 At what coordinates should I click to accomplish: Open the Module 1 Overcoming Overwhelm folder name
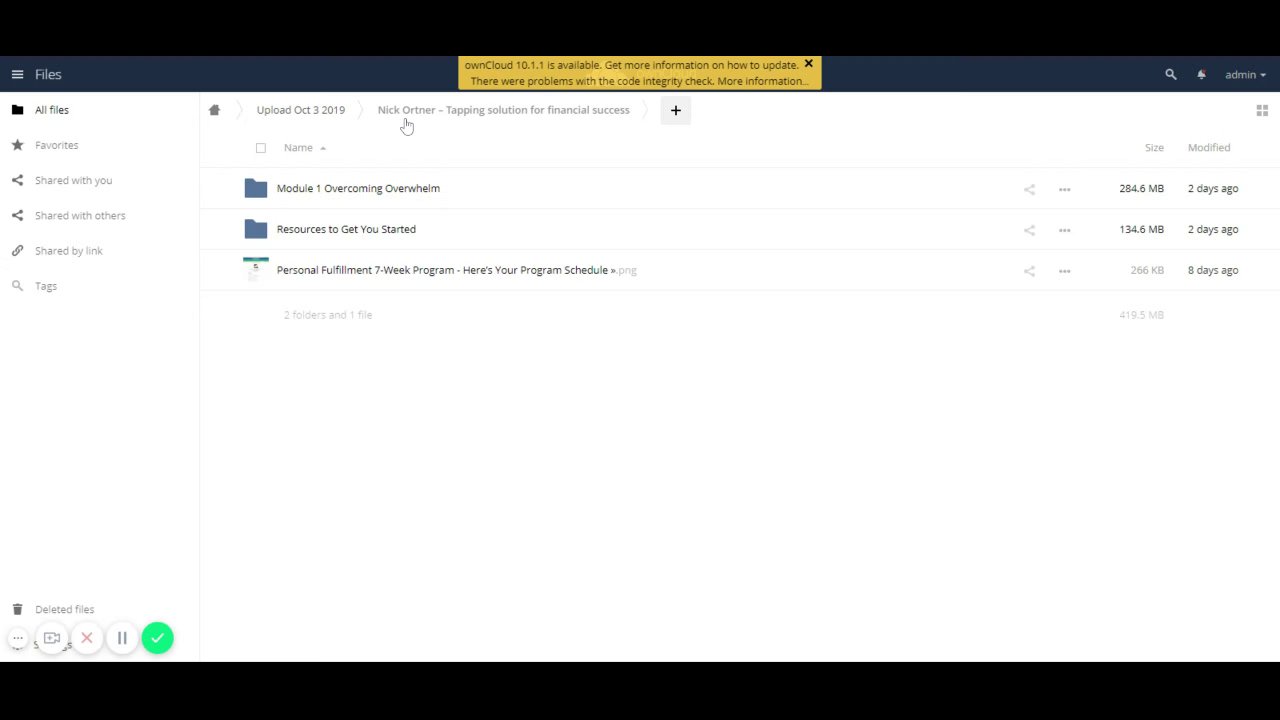click(358, 188)
